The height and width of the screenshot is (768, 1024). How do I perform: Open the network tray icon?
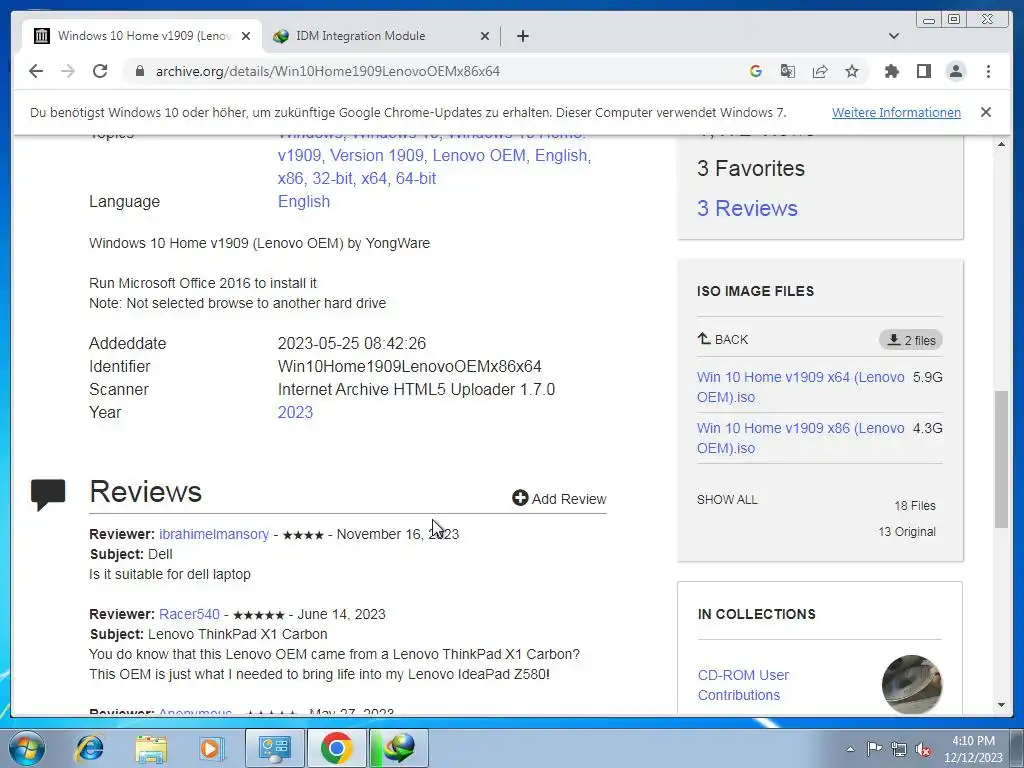899,749
